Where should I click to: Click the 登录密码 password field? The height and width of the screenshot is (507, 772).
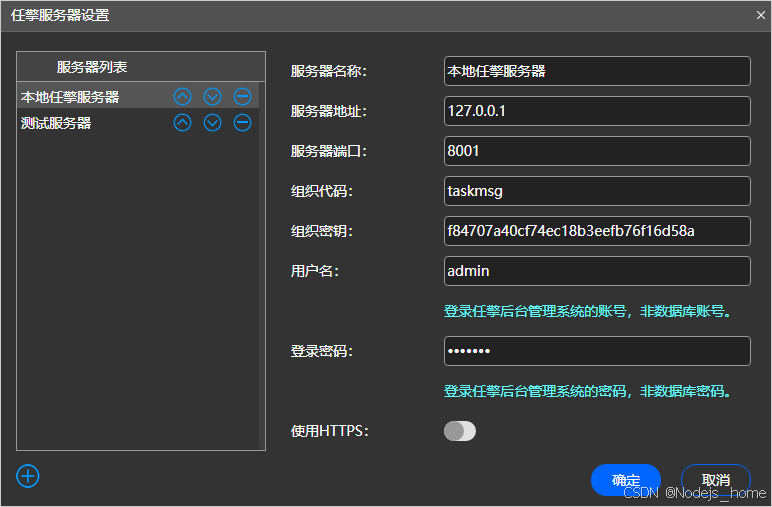click(x=596, y=351)
